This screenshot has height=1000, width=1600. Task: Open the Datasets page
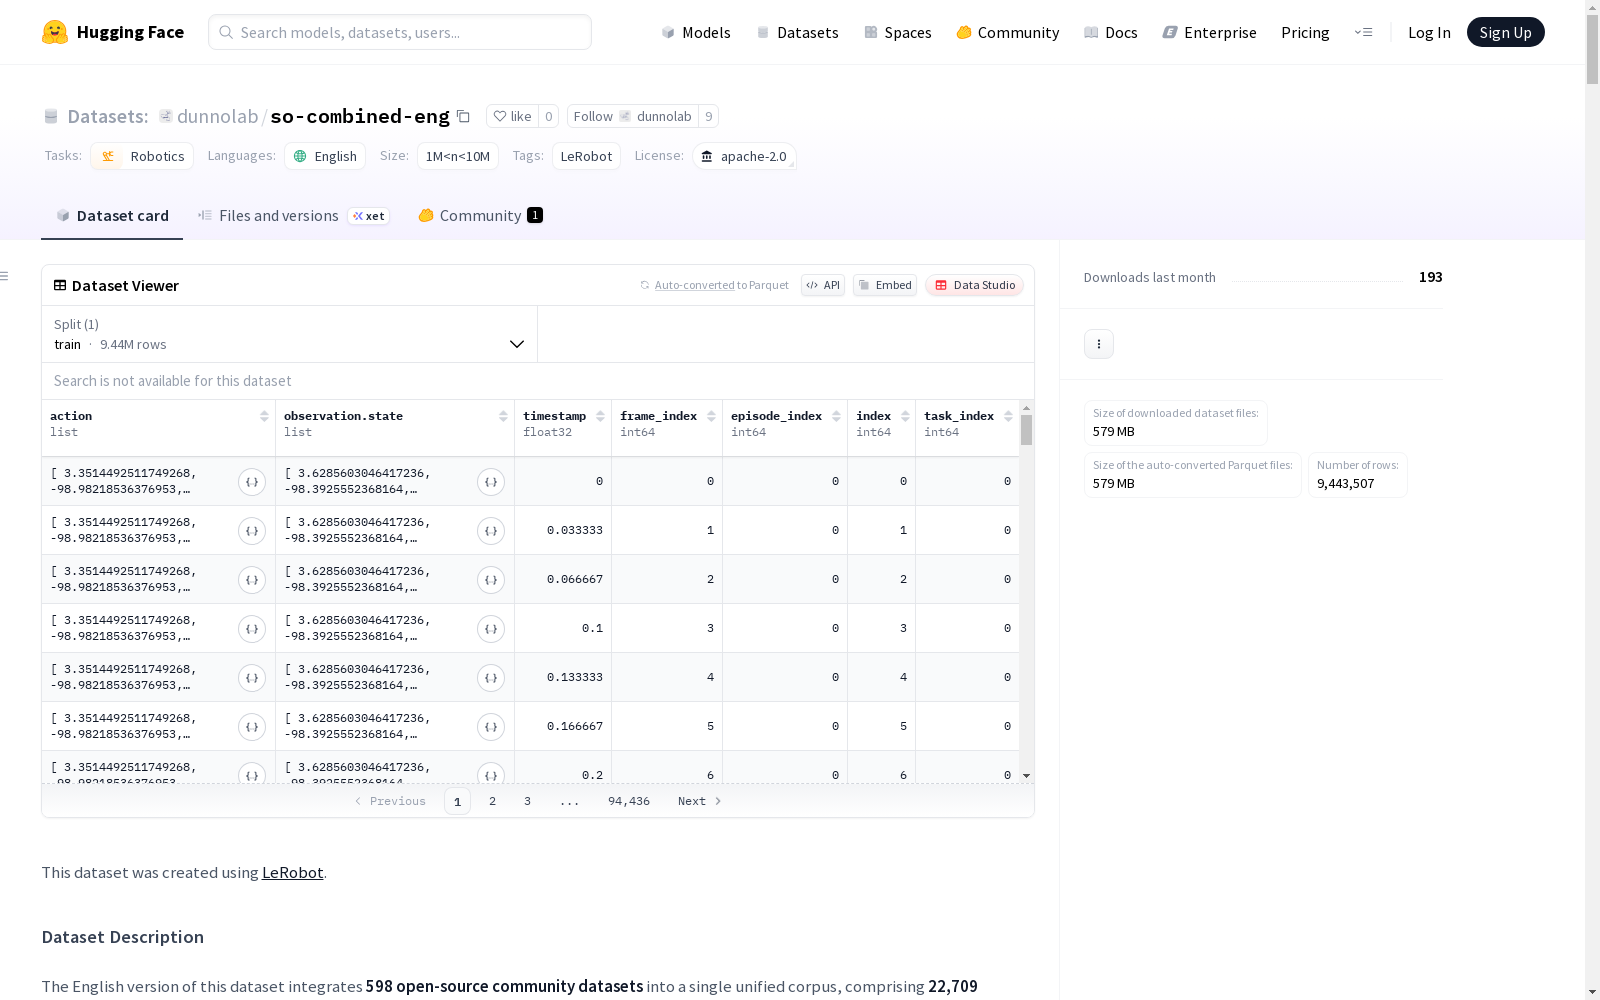click(797, 32)
